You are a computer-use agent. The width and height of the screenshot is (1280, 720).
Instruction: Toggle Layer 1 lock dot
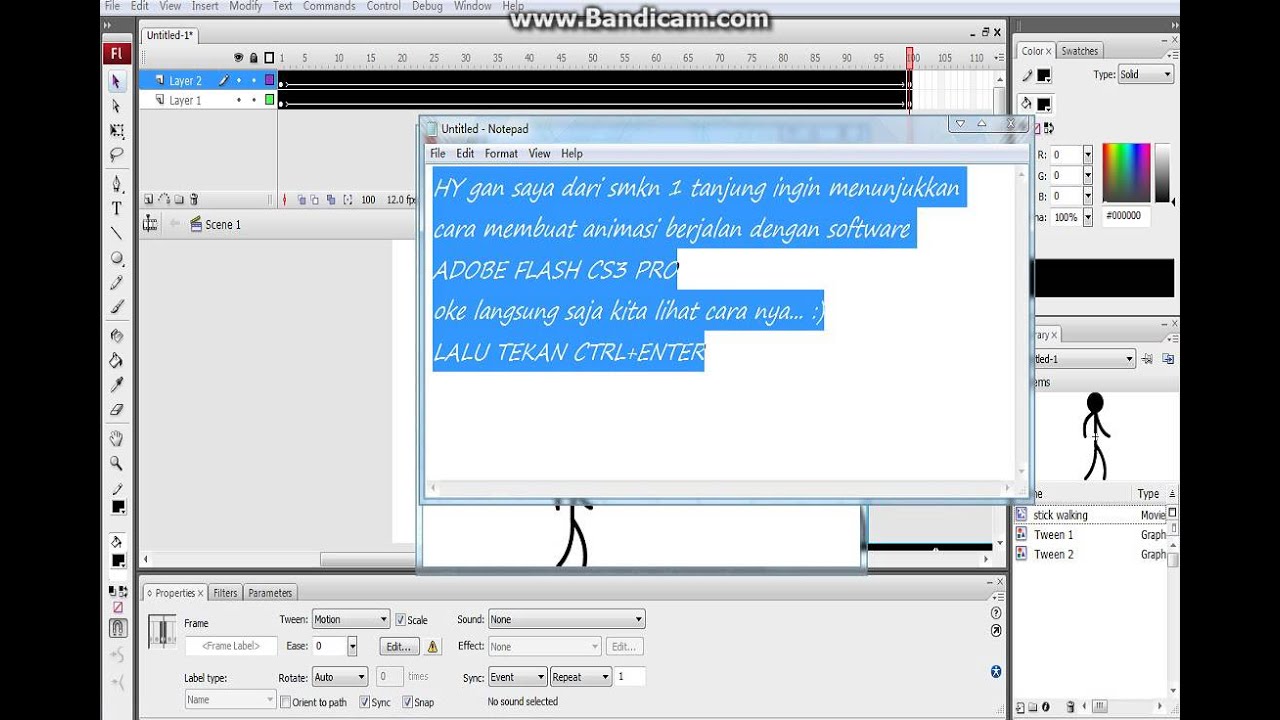(254, 100)
